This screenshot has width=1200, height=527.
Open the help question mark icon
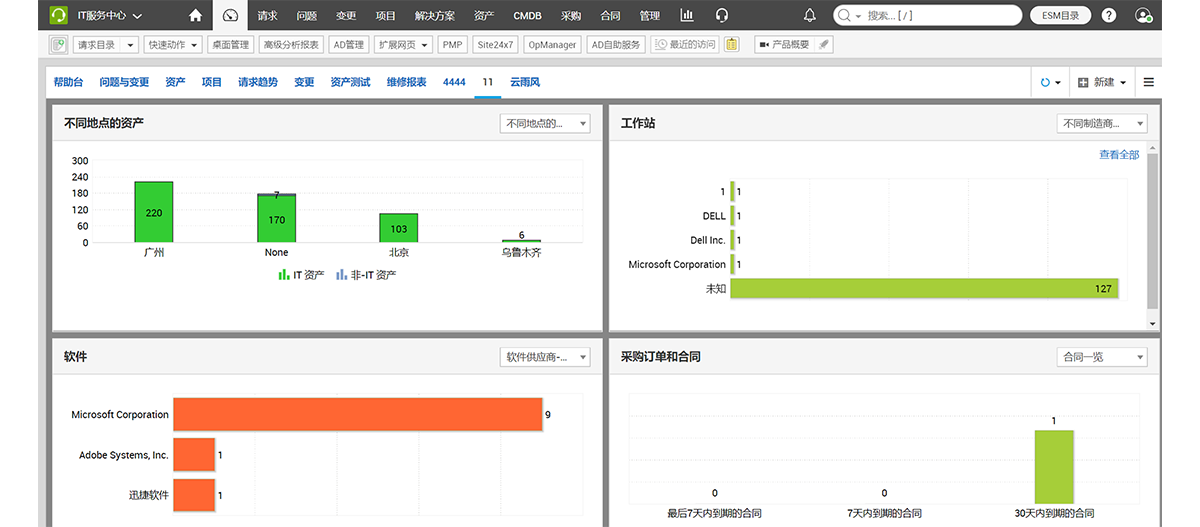tap(1109, 15)
